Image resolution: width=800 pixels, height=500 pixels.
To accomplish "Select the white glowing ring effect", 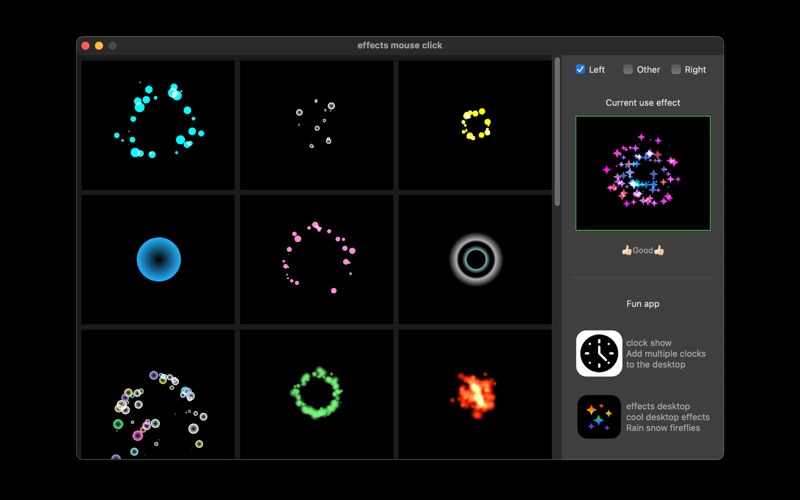I will 475,259.
